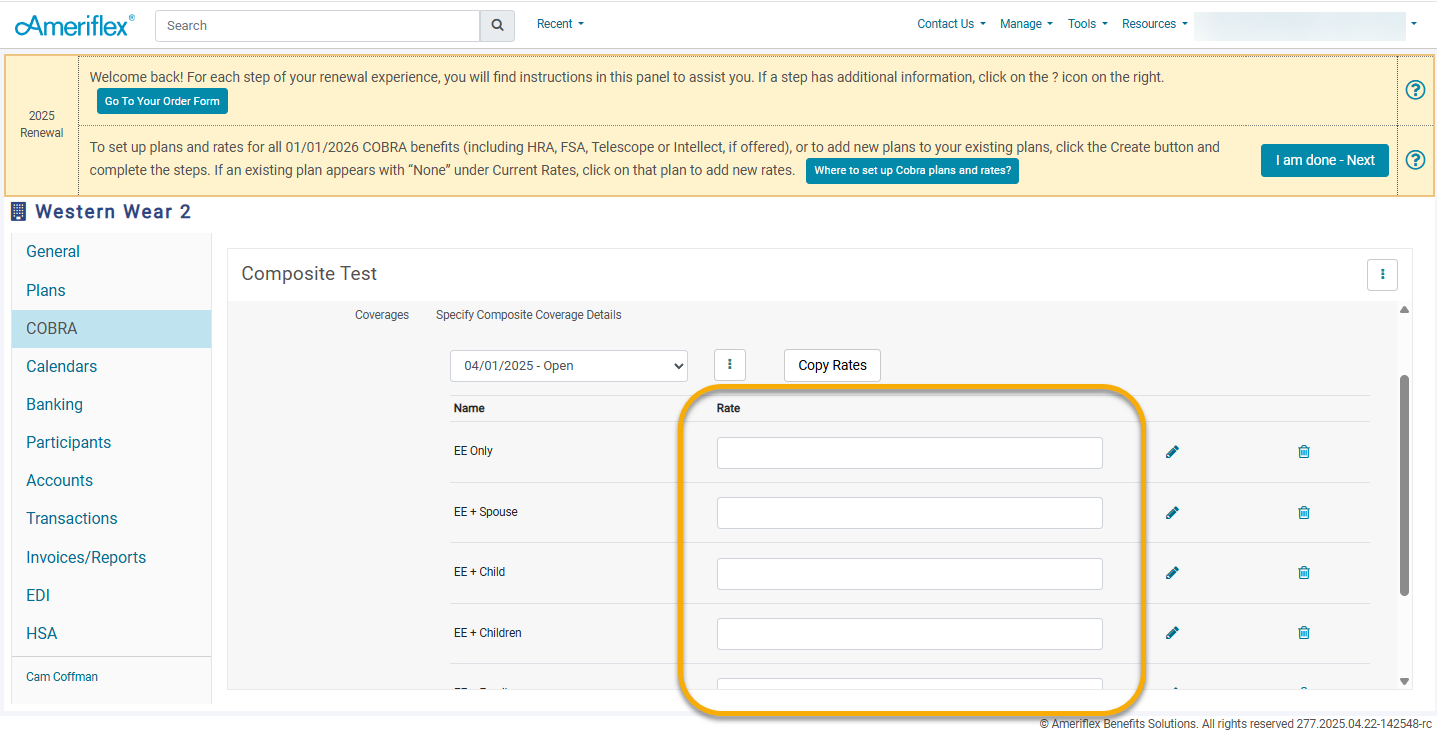The width and height of the screenshot is (1437, 730).
Task: Click the EE + Child rate input field
Action: pos(910,574)
